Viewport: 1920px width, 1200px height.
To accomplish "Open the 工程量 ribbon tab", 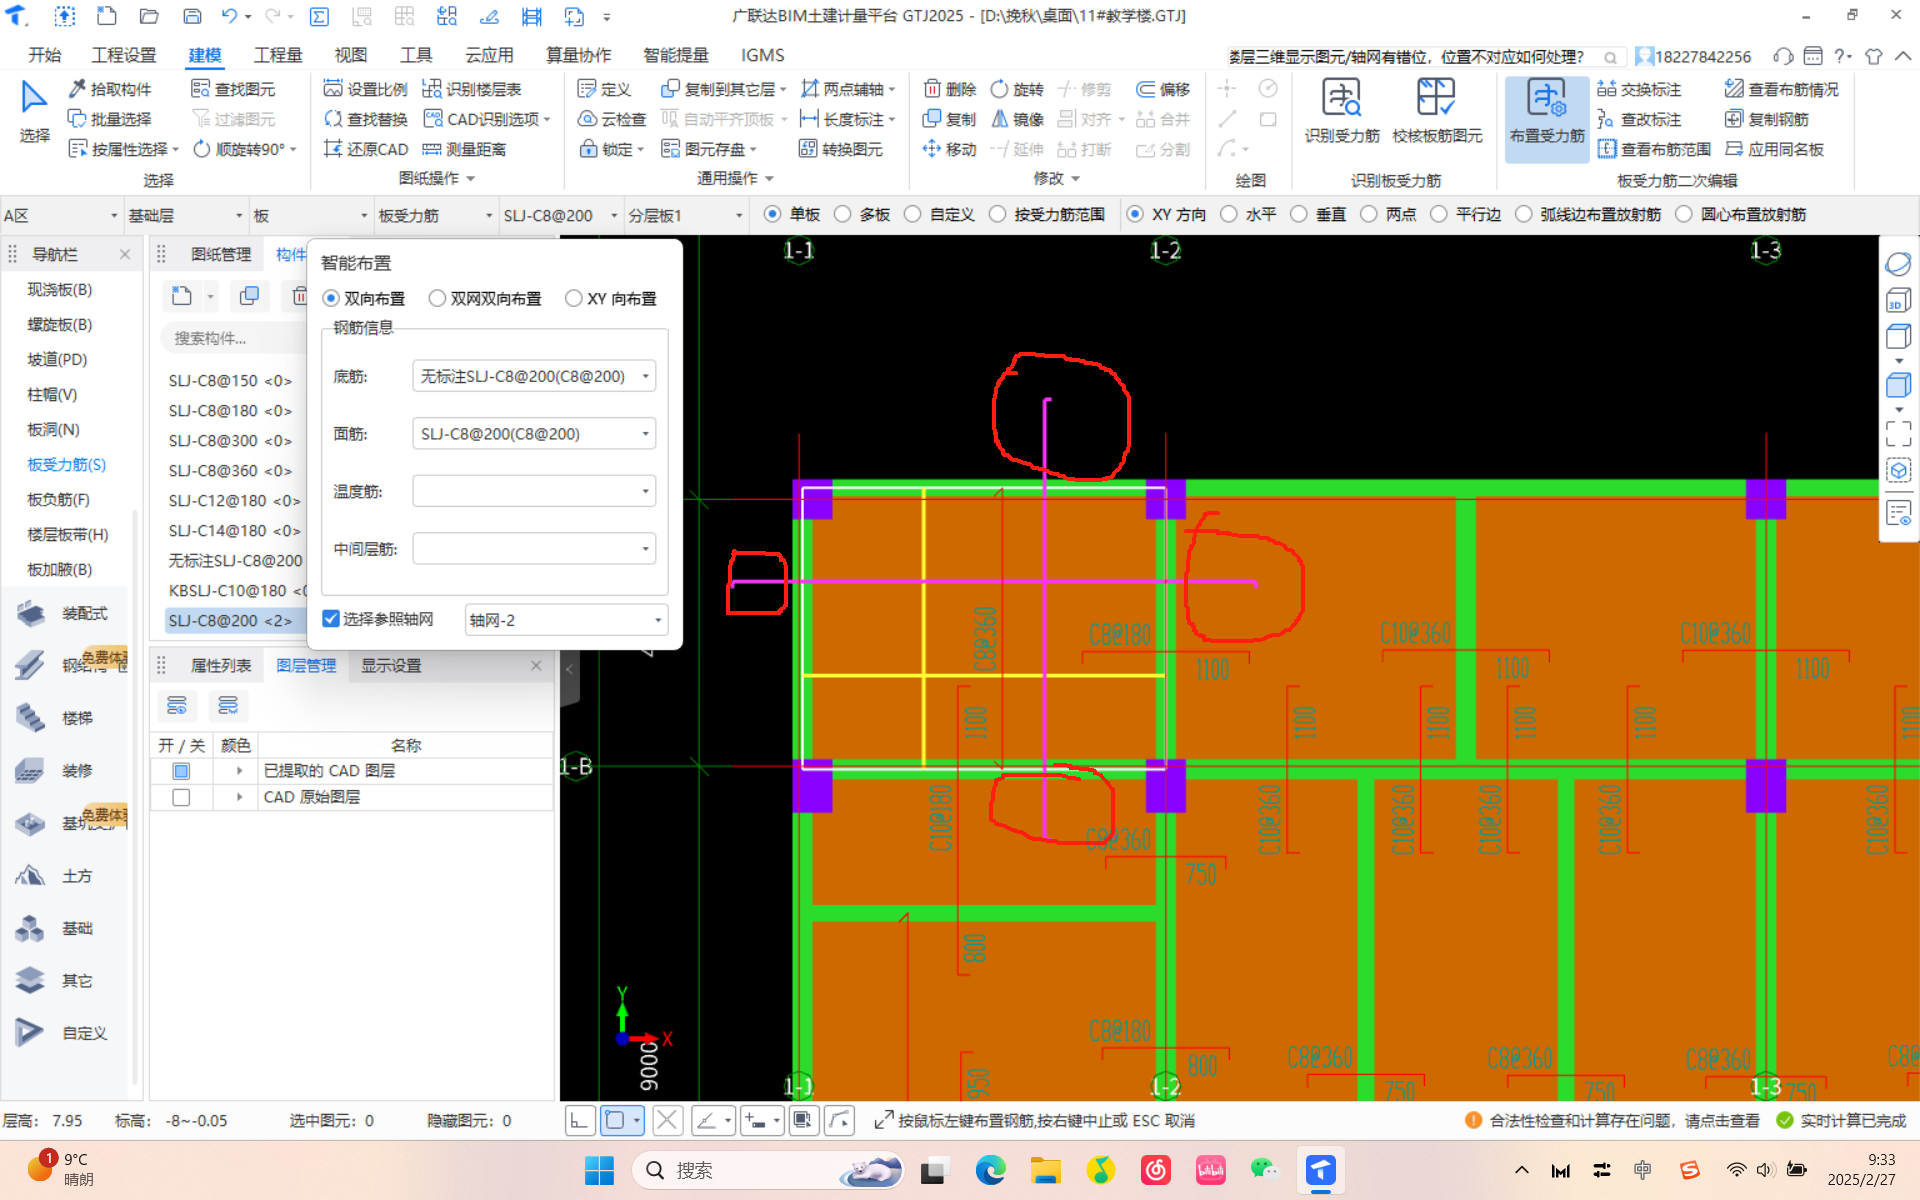I will point(278,55).
